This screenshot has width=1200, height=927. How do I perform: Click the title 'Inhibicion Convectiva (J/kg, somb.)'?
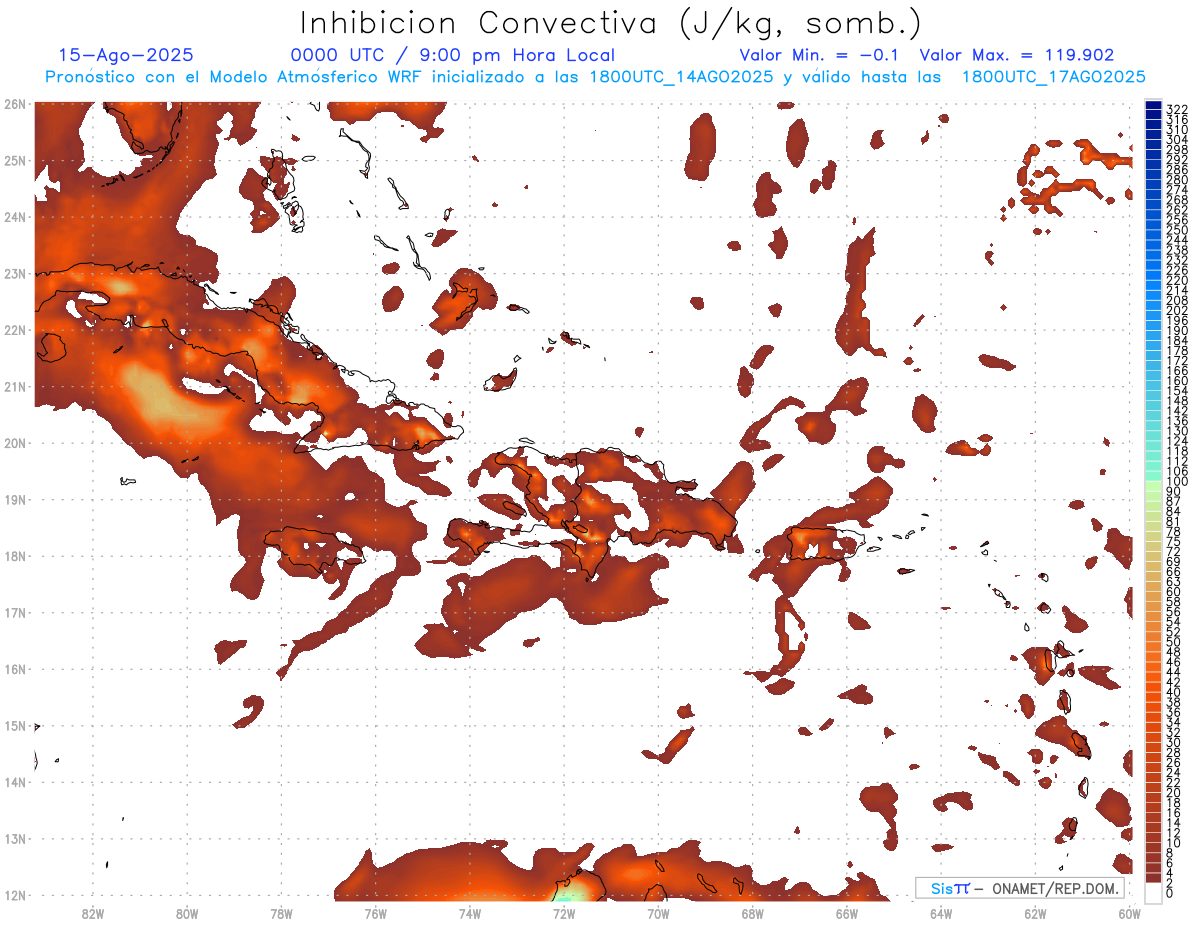[611, 23]
